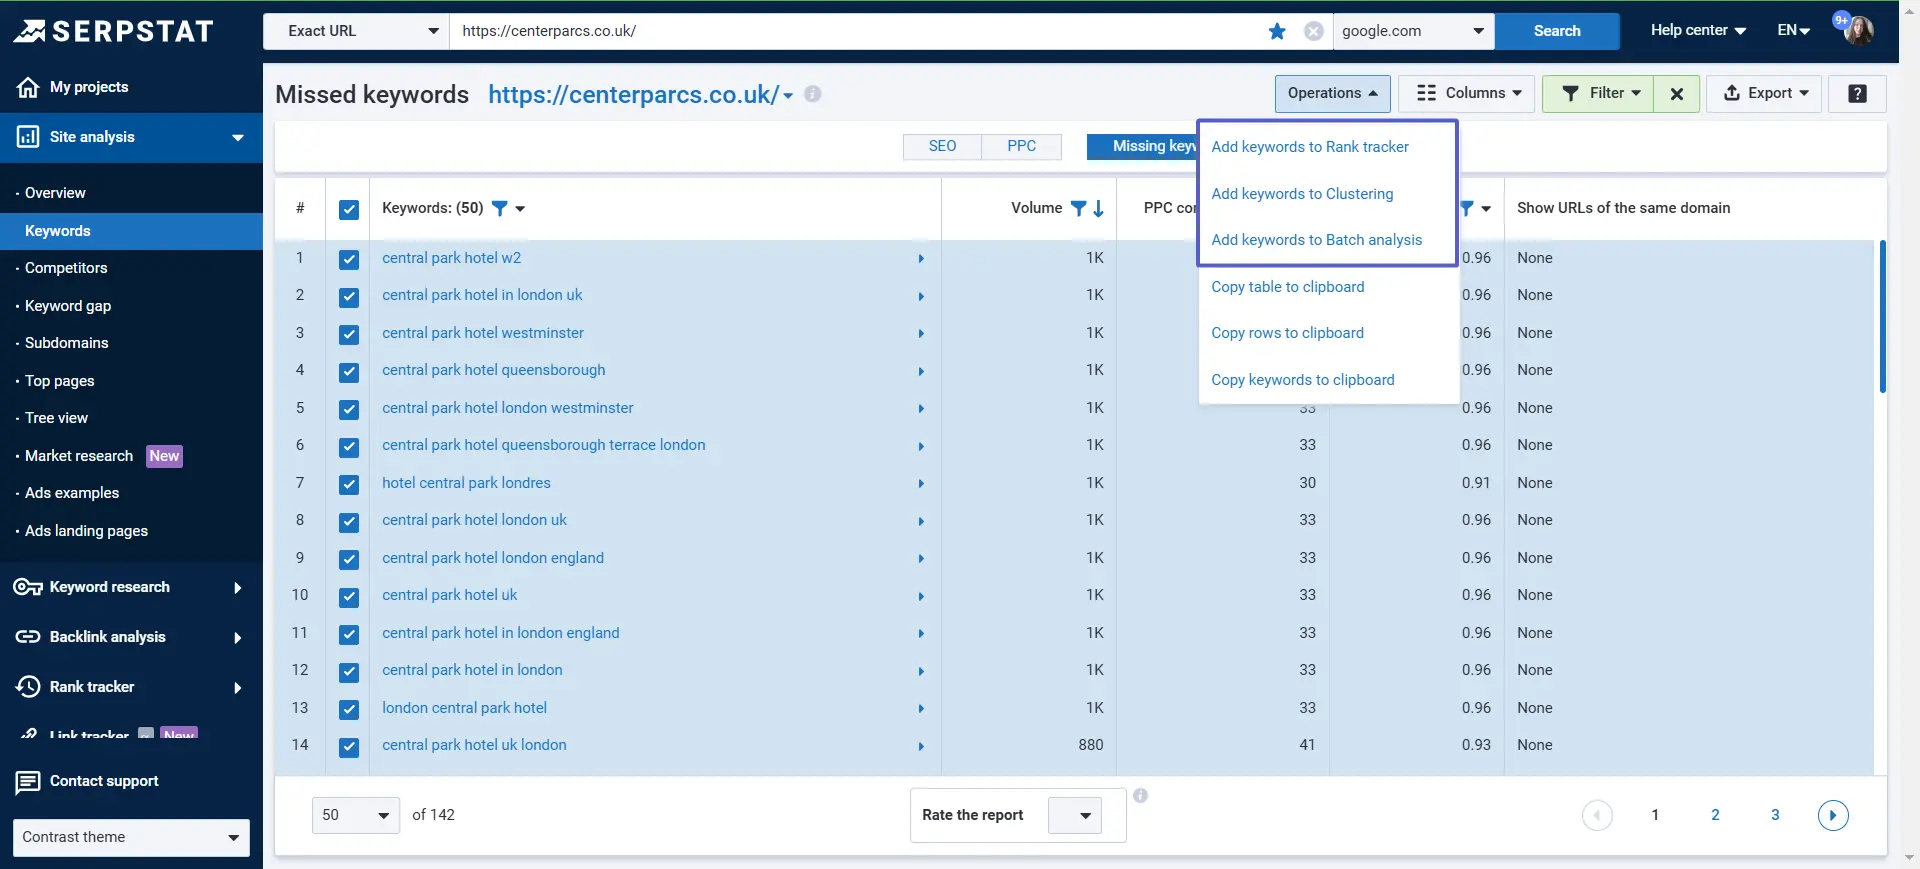Click the Serpstat logo
The image size is (1920, 869).
(113, 31)
